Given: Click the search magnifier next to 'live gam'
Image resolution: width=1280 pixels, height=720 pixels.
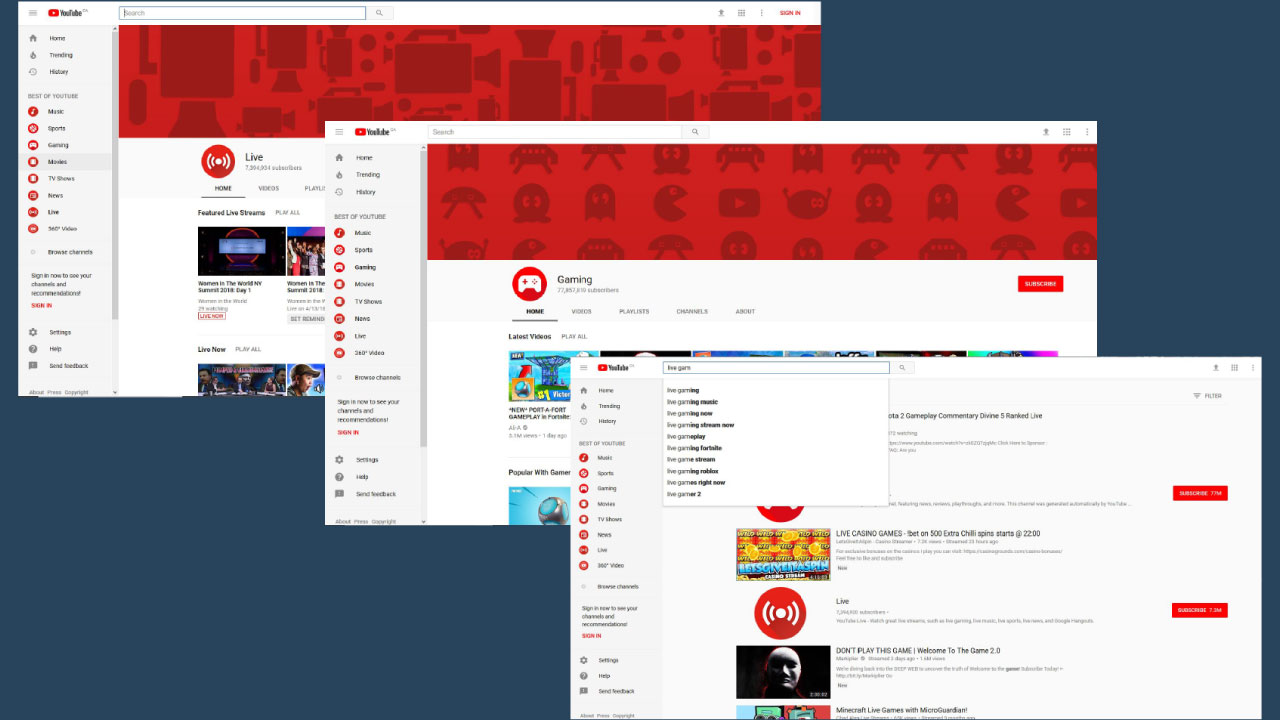Looking at the screenshot, I should pyautogui.click(x=902, y=368).
